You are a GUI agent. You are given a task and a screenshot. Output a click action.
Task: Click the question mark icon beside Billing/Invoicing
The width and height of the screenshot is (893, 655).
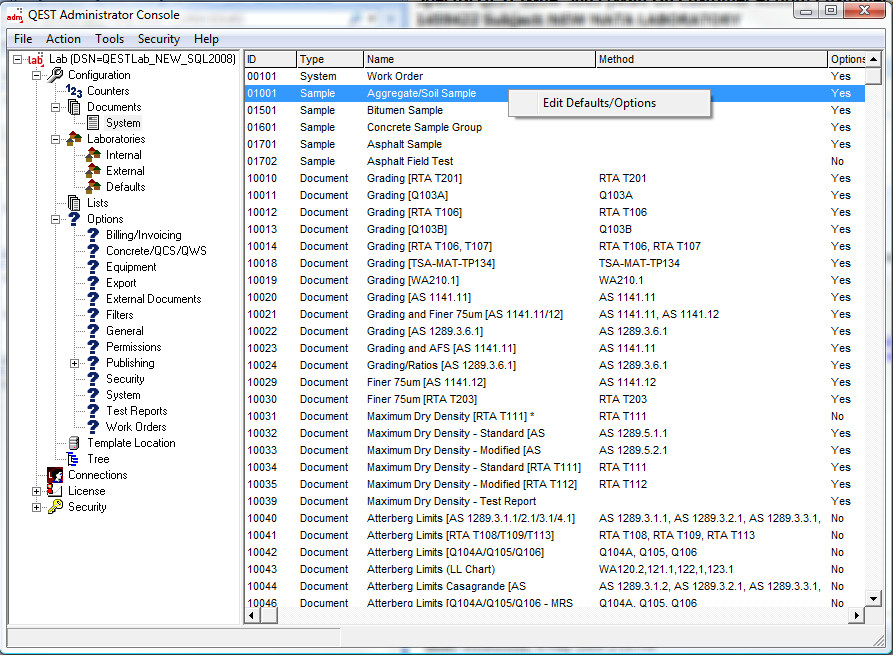point(93,235)
